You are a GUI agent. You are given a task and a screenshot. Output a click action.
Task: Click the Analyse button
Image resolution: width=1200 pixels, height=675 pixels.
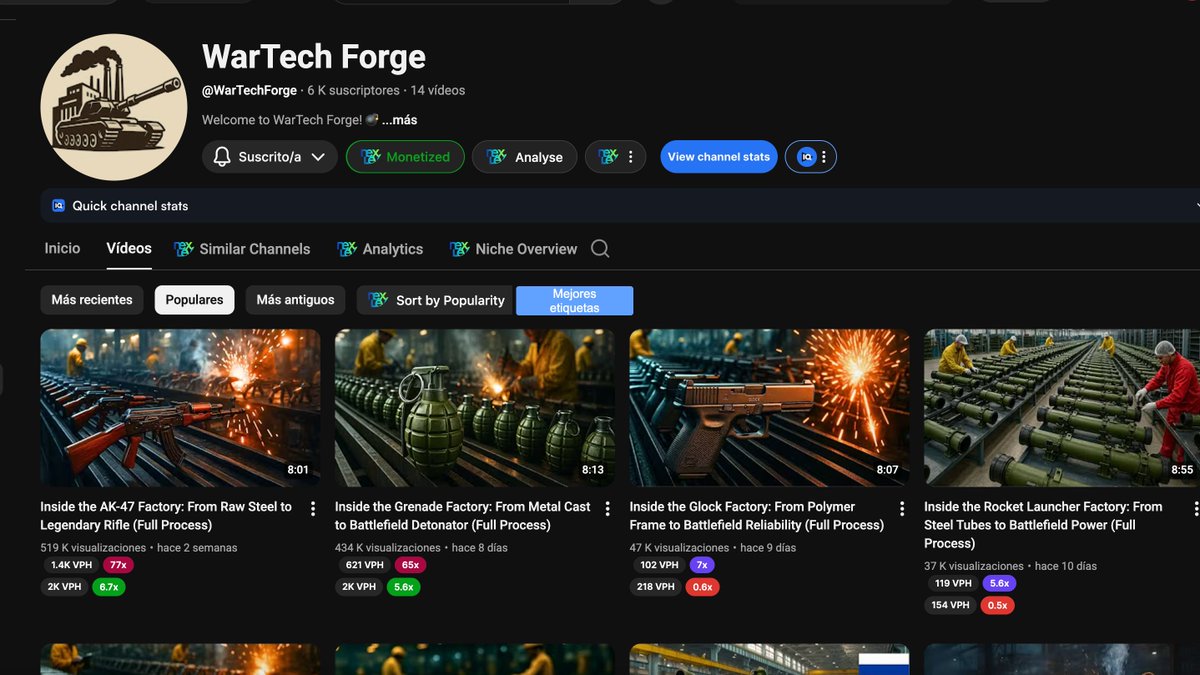(x=524, y=157)
